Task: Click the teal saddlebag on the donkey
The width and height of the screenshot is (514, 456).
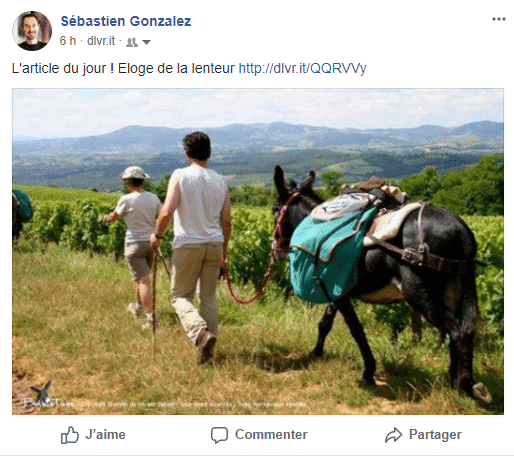Action: tap(328, 254)
